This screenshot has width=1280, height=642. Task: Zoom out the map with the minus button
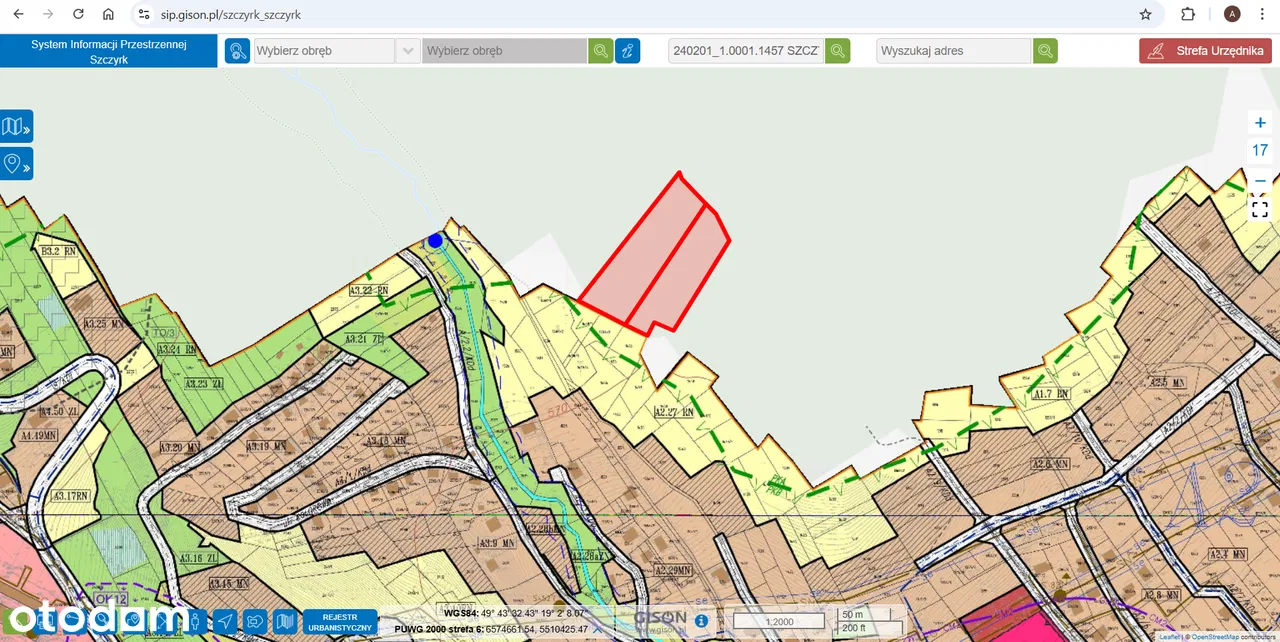tap(1260, 180)
